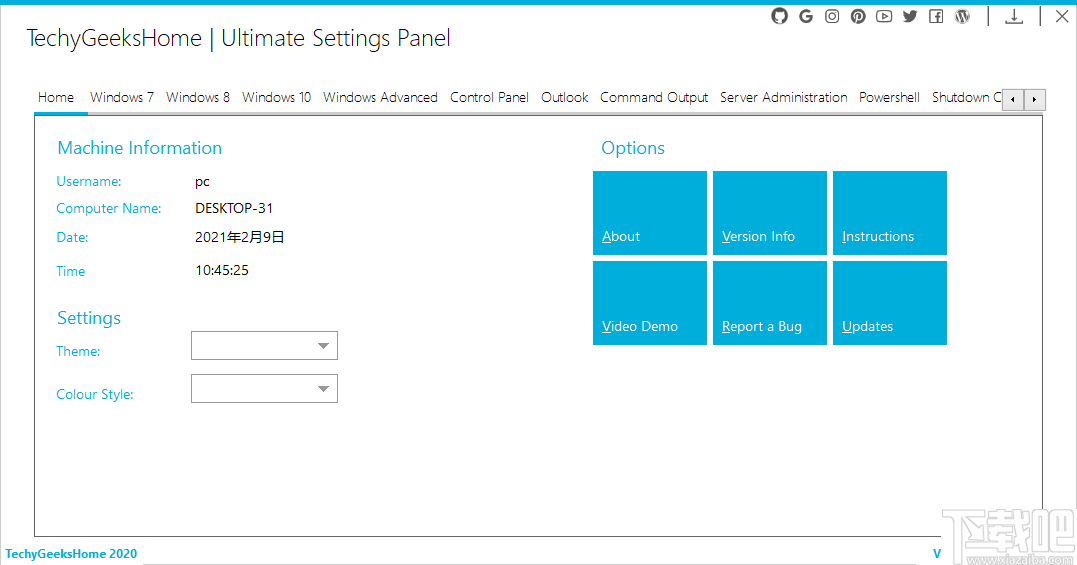This screenshot has width=1077, height=565.
Task: Click the About tile
Action: pos(650,213)
